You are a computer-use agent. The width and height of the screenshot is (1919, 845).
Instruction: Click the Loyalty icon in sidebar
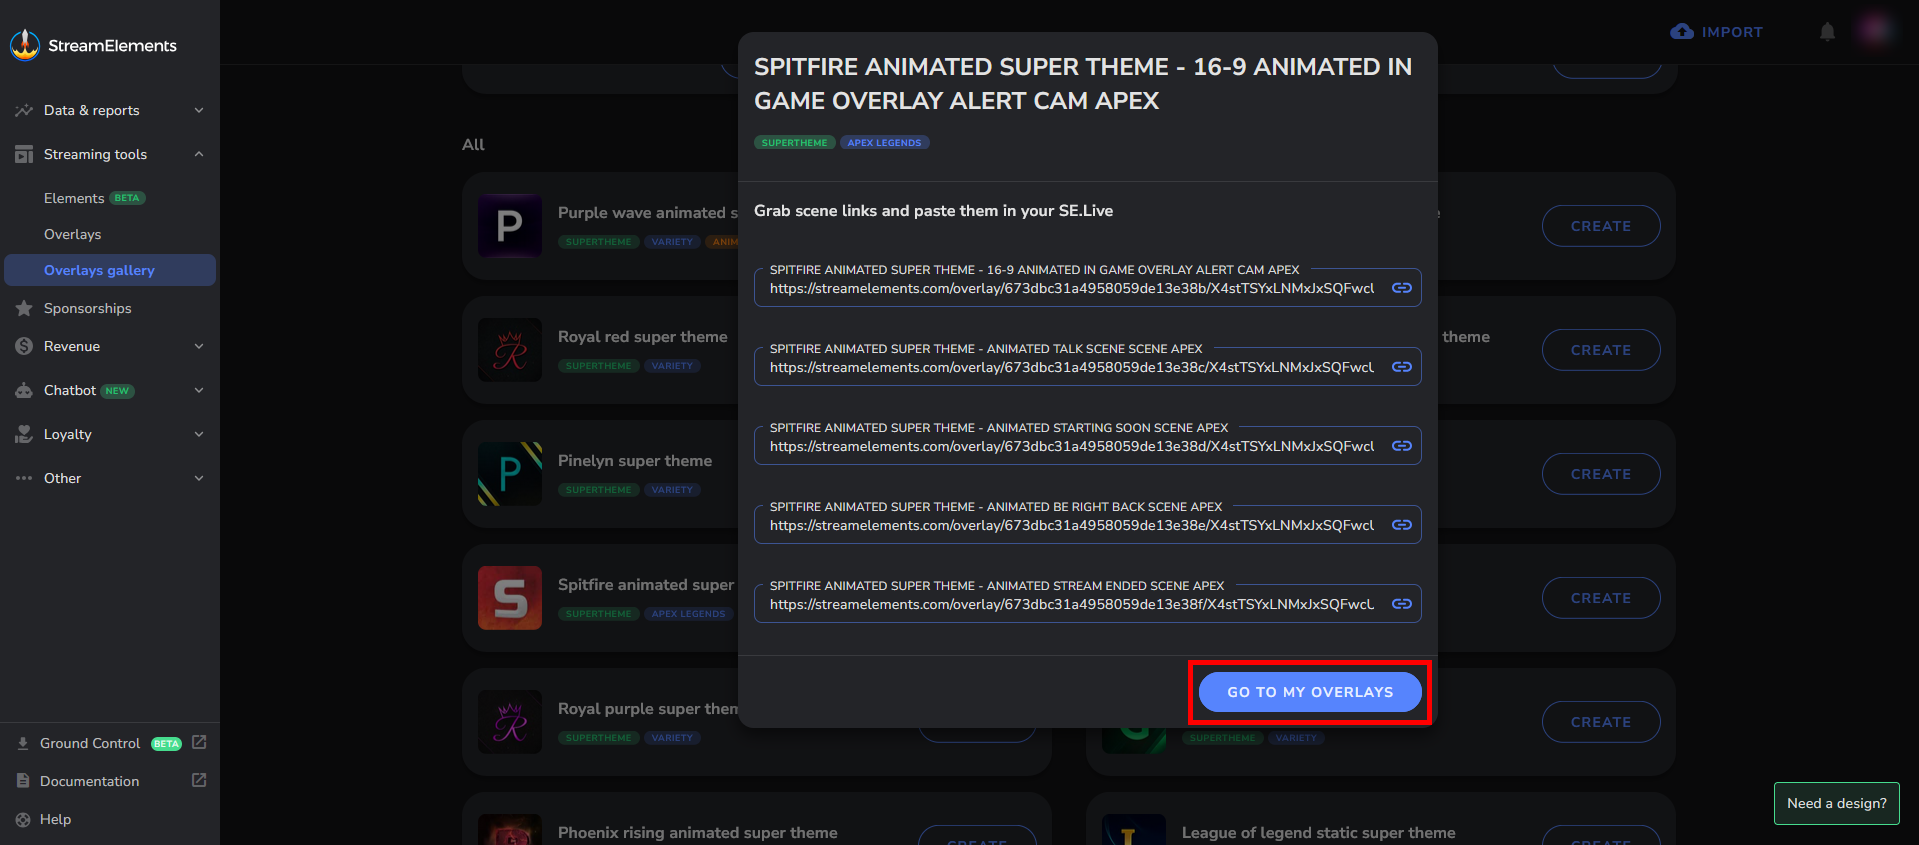pos(24,434)
